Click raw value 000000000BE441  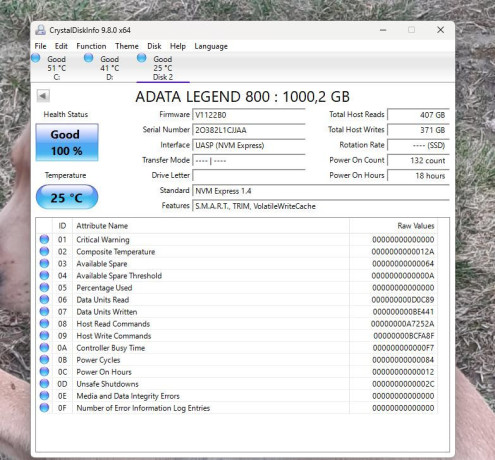[x=403, y=312]
